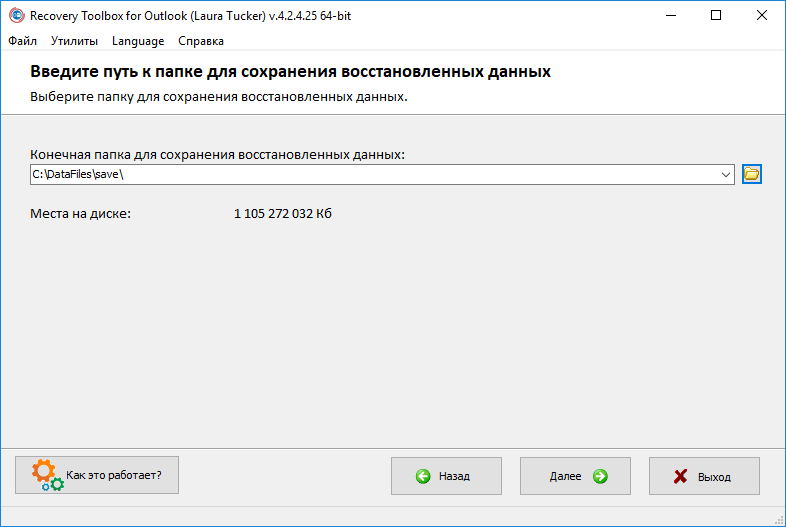This screenshot has width=786, height=527.
Task: Open the Утилиты menu
Action: point(74,41)
